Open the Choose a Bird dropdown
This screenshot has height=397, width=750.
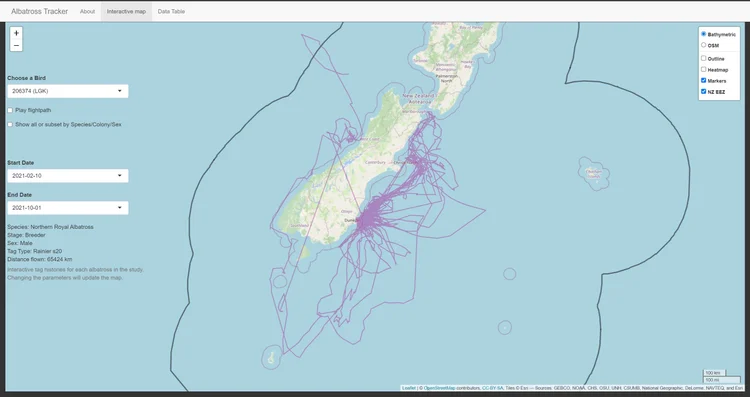tap(68, 91)
